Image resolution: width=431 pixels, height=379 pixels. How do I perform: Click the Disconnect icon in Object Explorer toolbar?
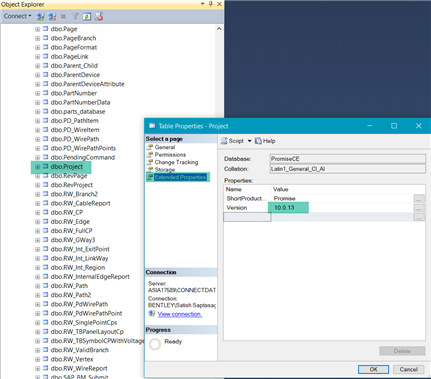click(52, 16)
